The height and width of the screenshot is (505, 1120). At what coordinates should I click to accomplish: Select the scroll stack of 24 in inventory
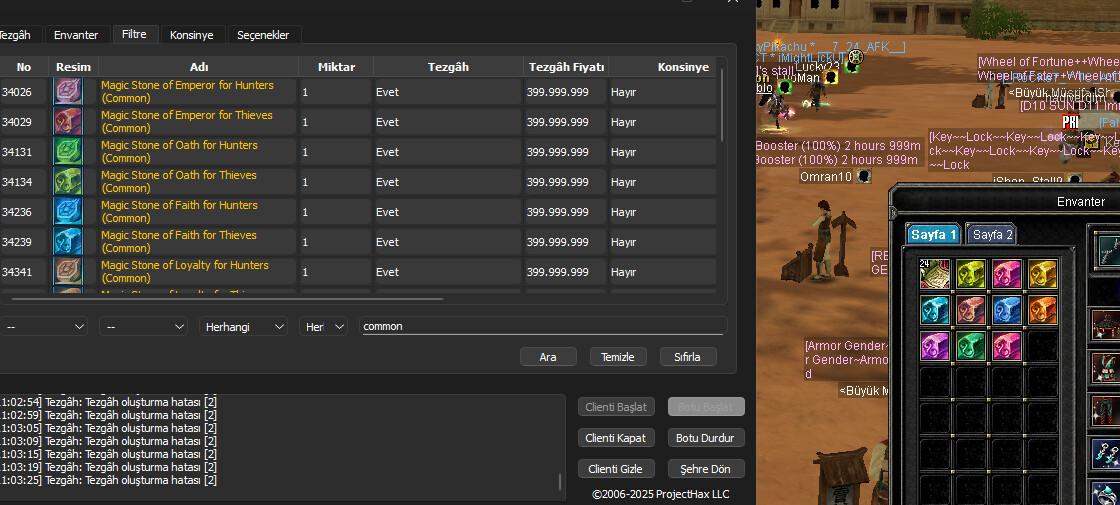click(935, 275)
